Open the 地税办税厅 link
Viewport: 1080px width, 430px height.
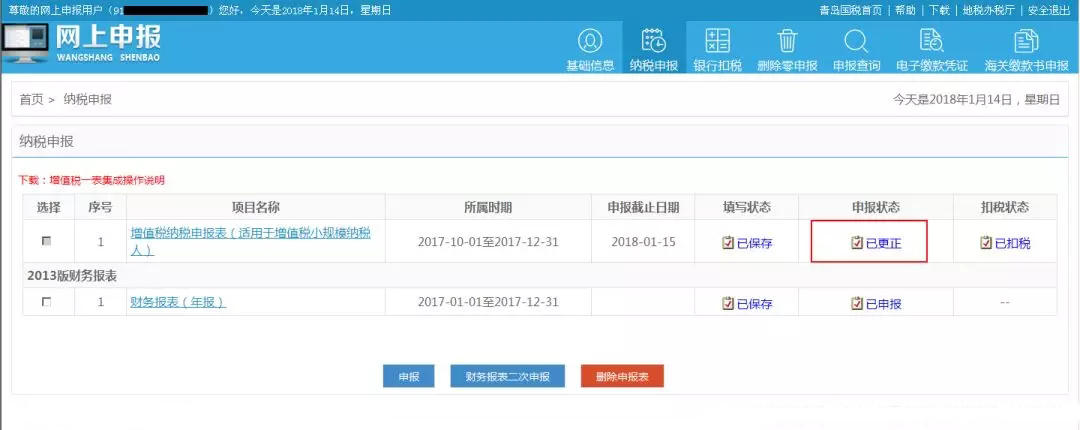coord(988,10)
